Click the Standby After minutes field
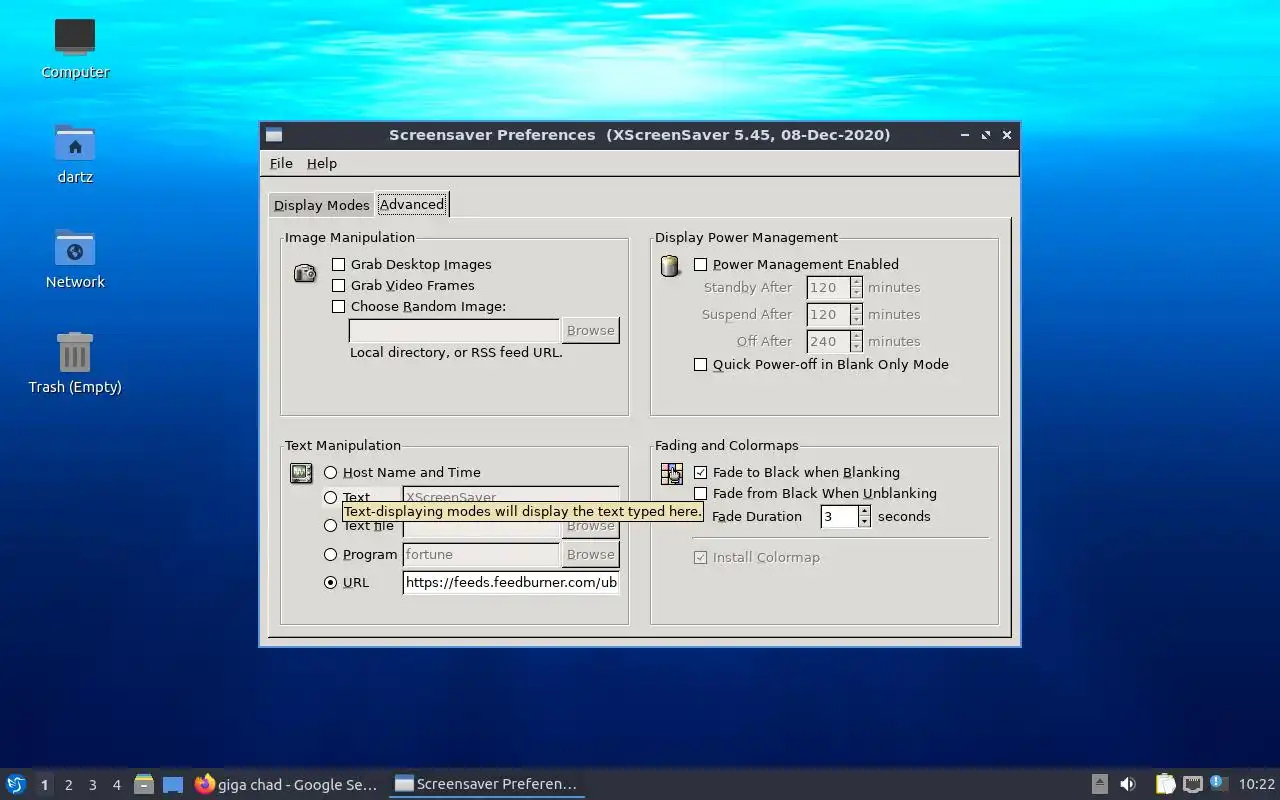 pos(828,288)
